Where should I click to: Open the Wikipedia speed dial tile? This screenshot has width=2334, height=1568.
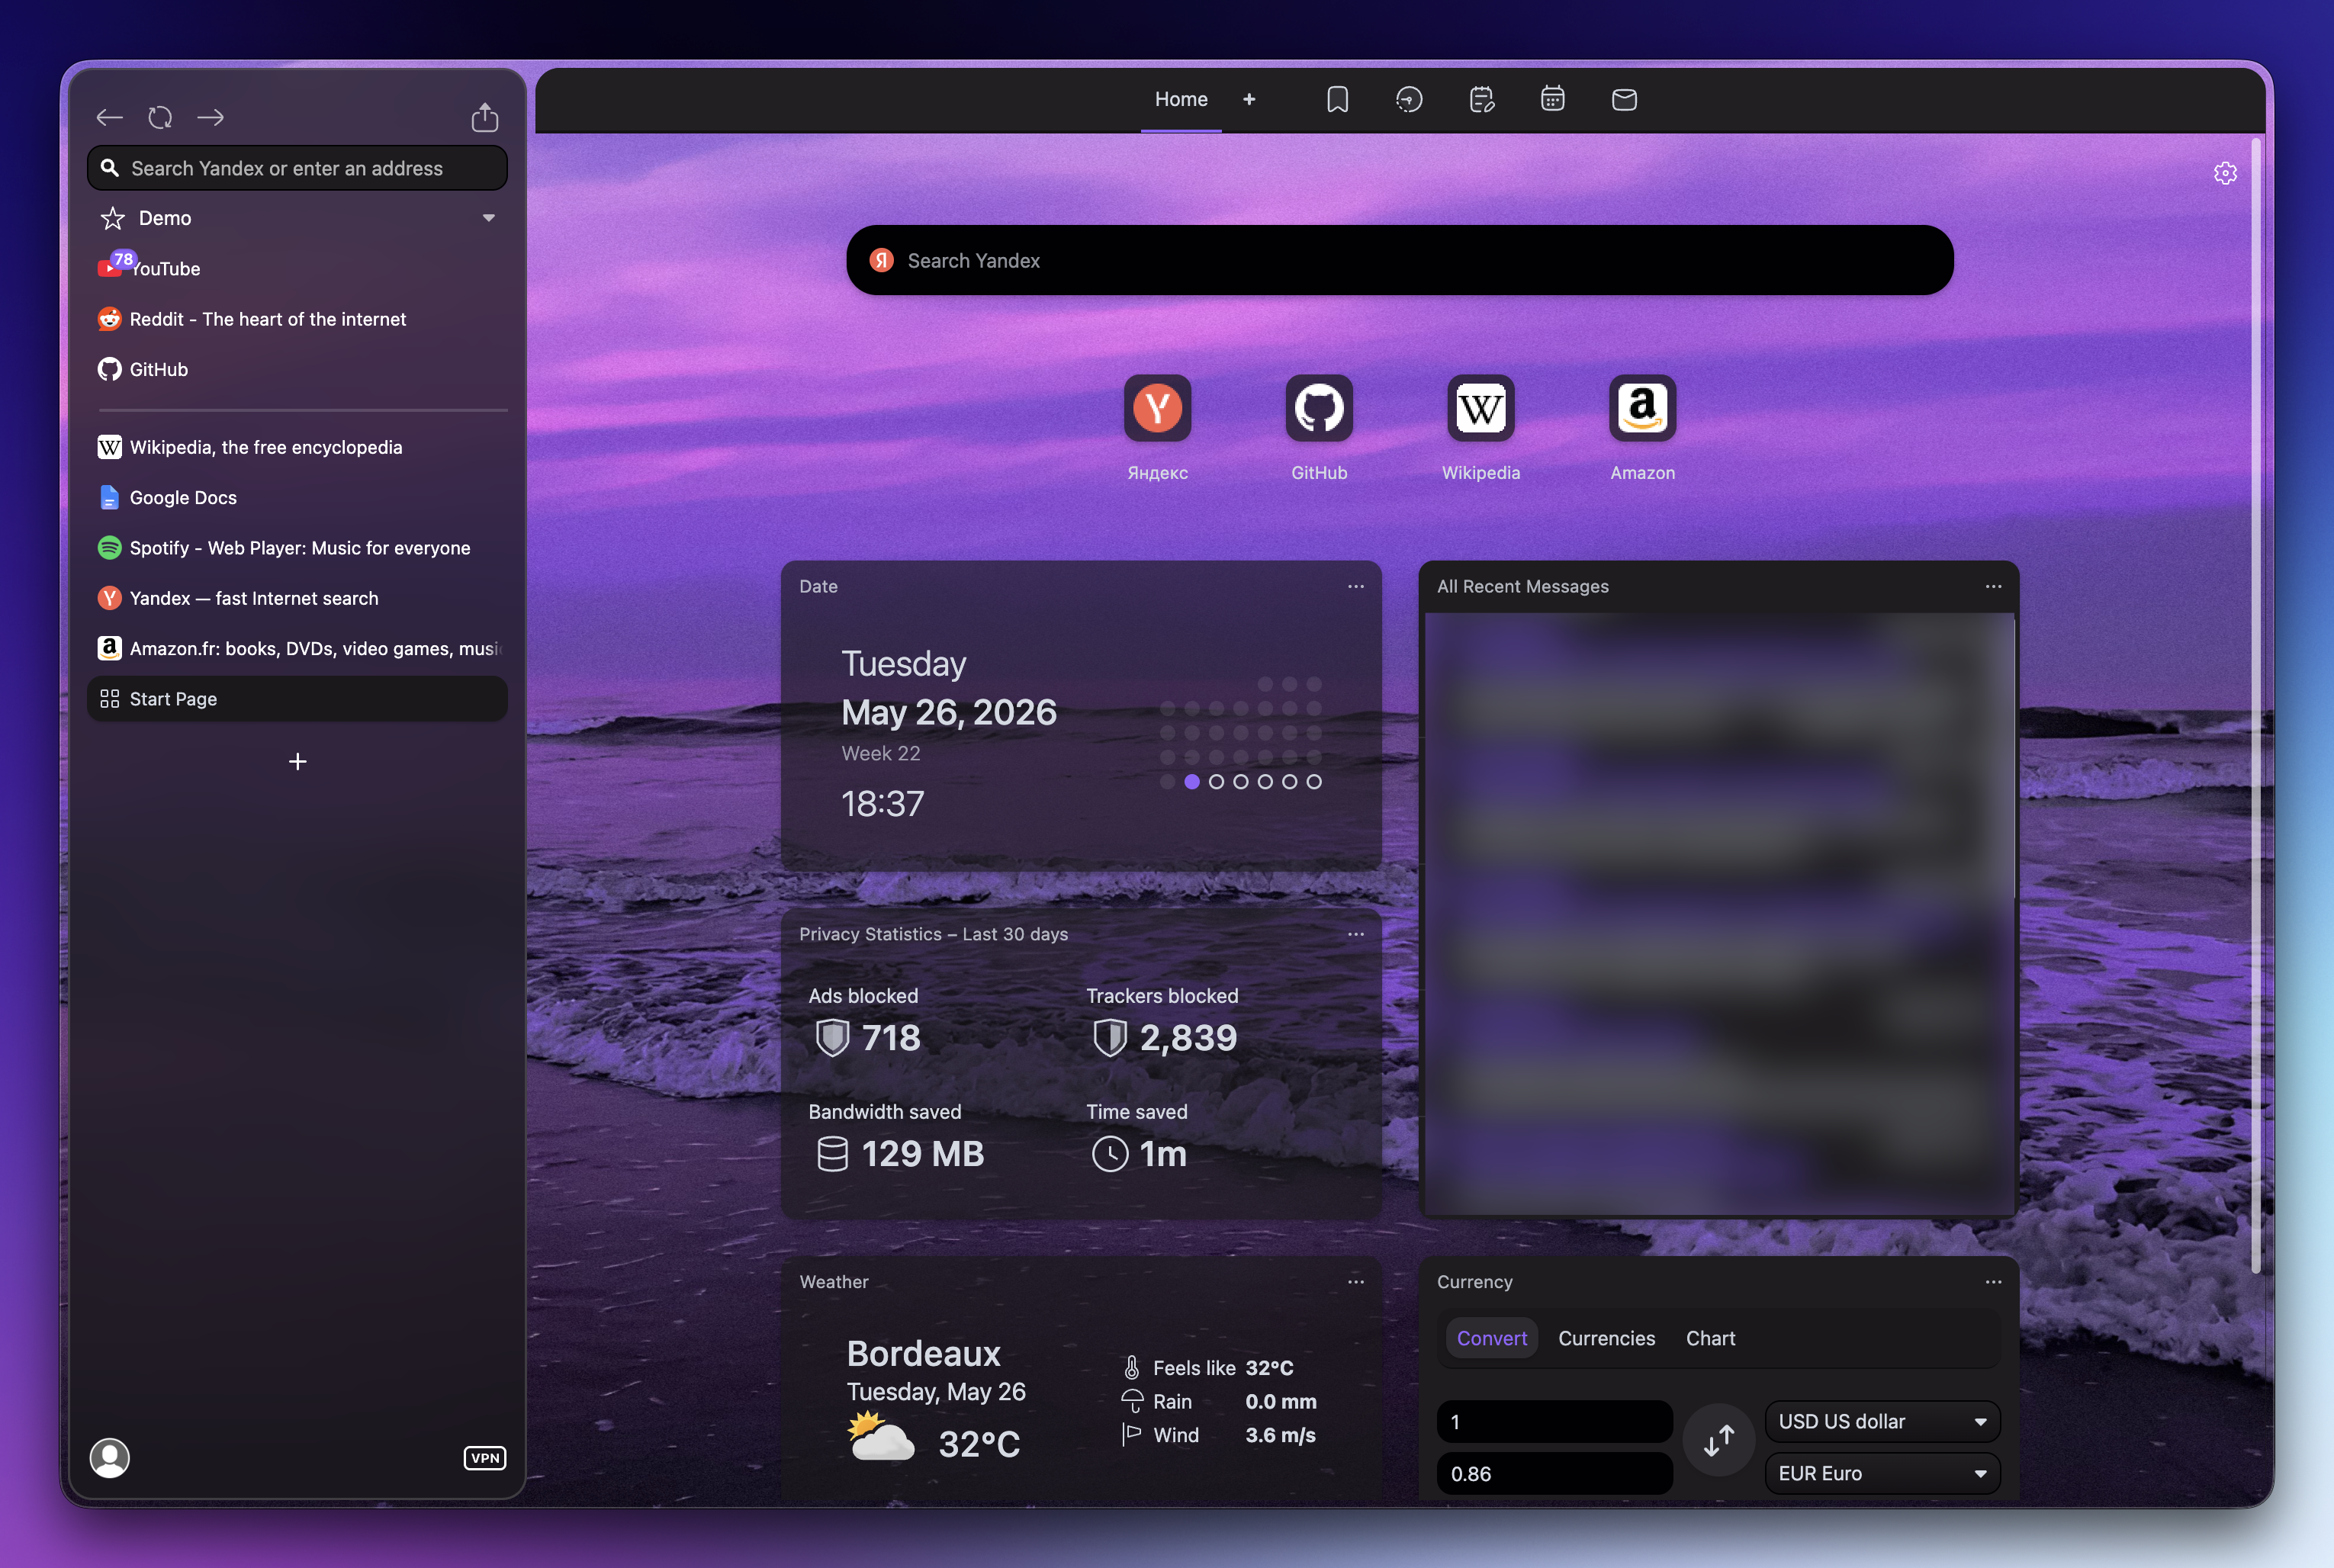click(x=1481, y=408)
